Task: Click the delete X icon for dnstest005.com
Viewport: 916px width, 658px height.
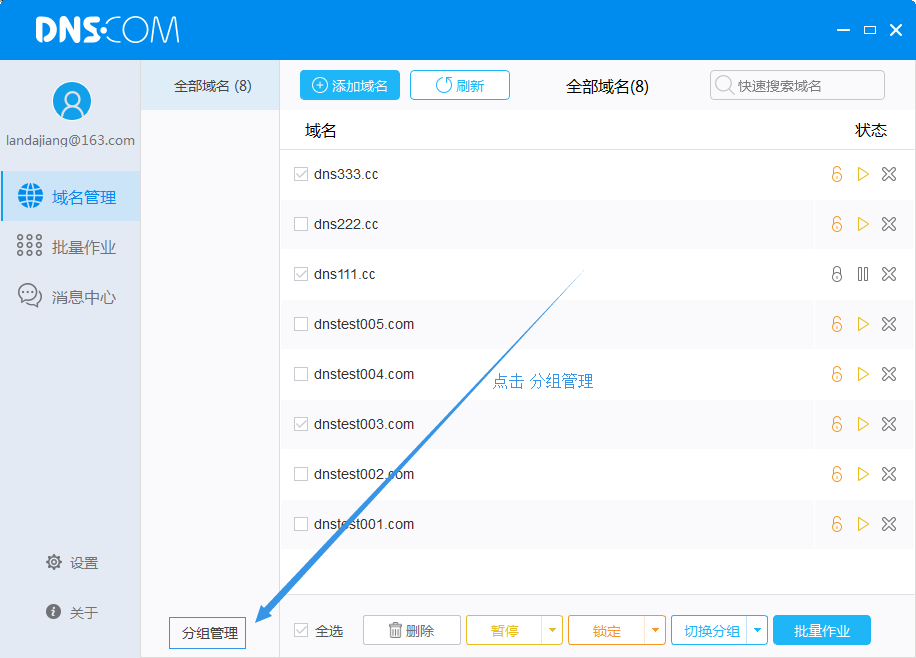Action: click(x=889, y=324)
